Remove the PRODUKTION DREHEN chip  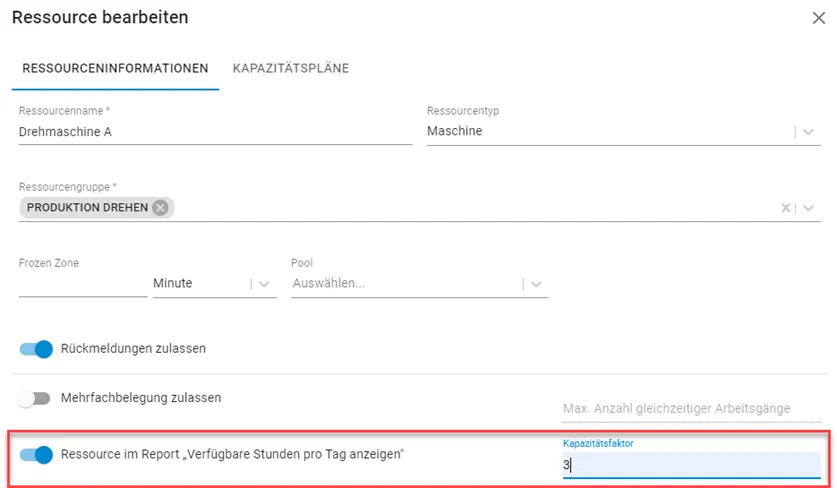click(160, 208)
